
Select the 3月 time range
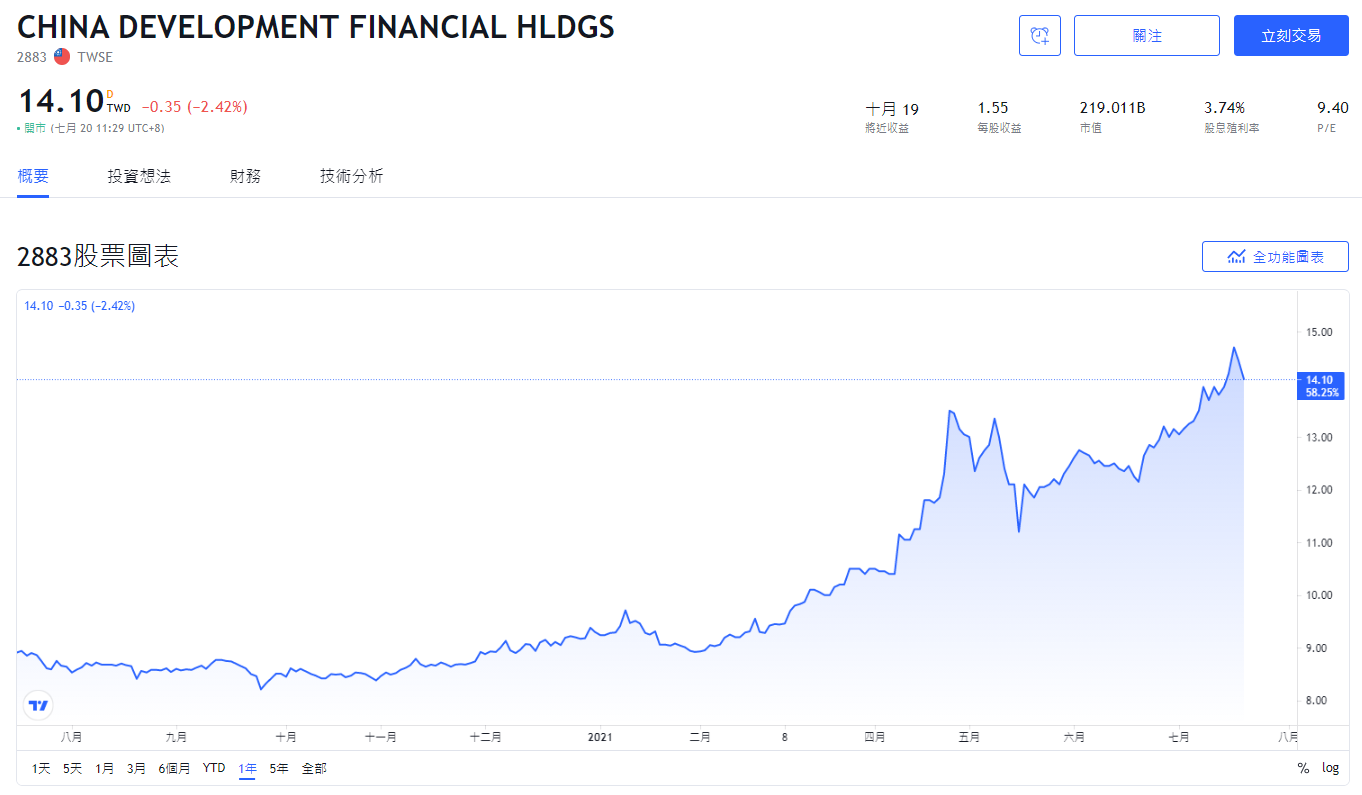pos(137,768)
